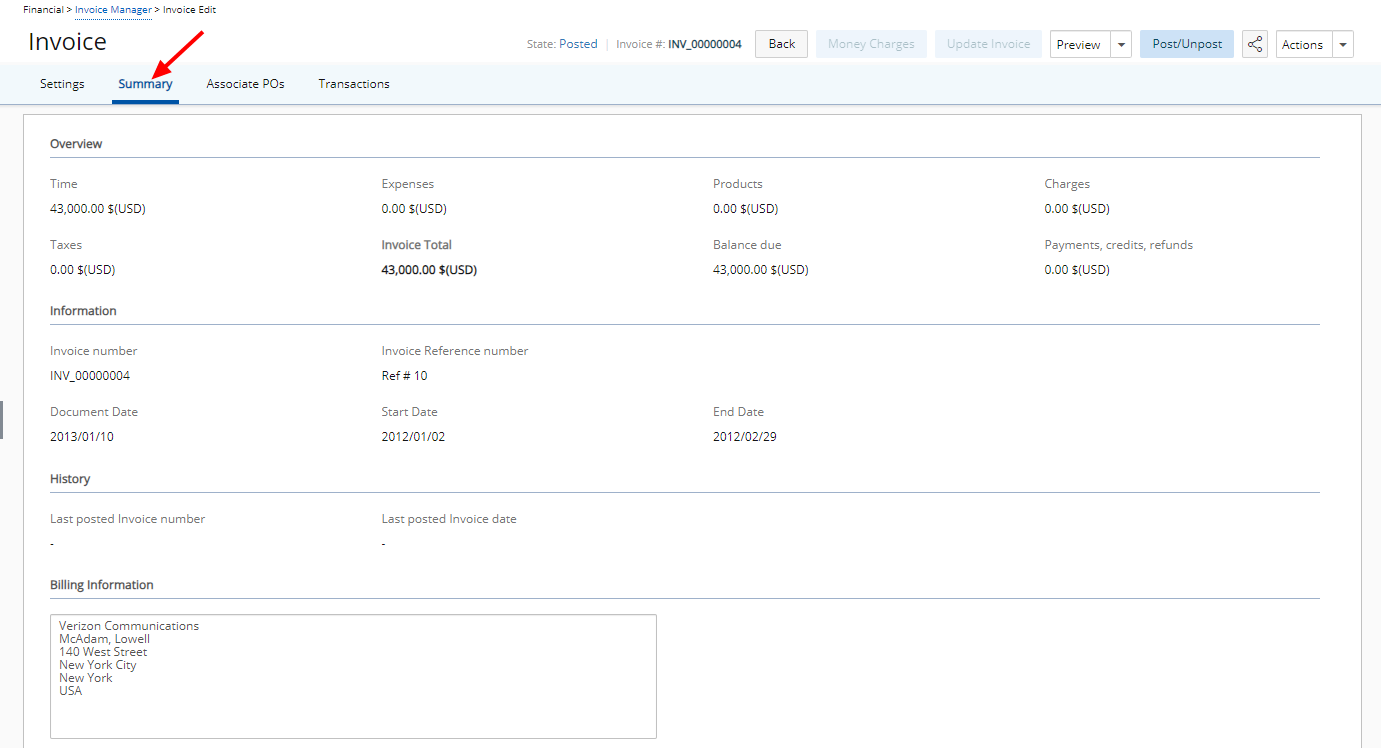Click the McAdam, Lowell address line
This screenshot has height=748, width=1381.
click(x=104, y=639)
